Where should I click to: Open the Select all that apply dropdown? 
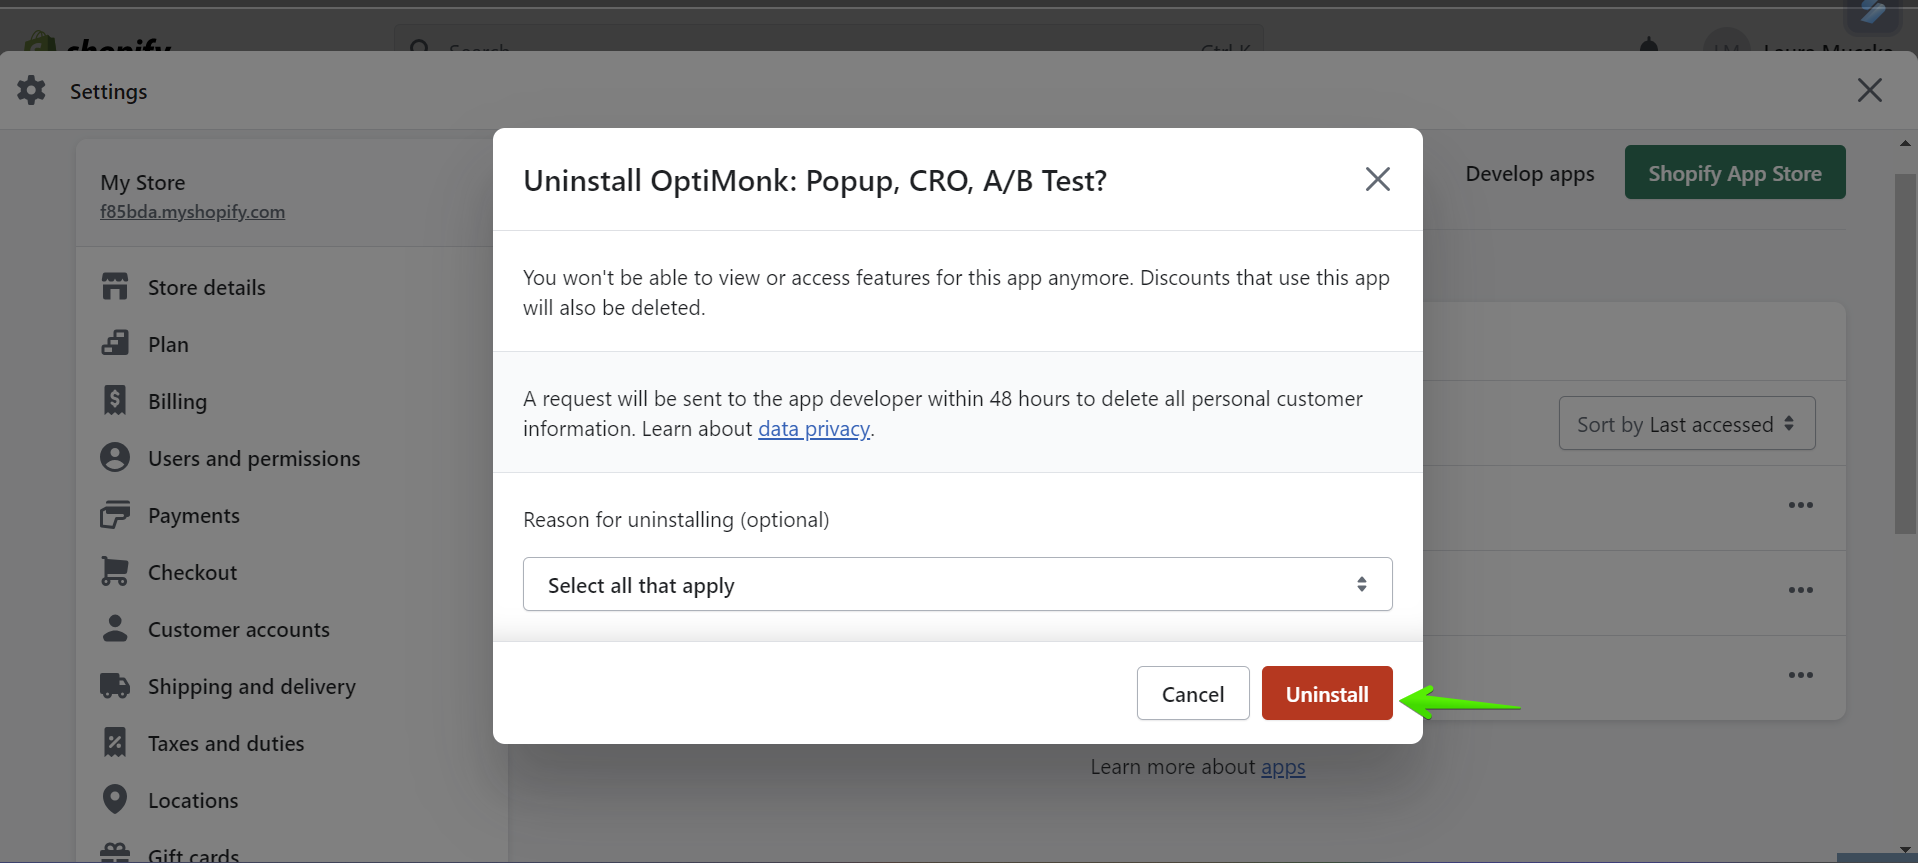click(x=958, y=584)
